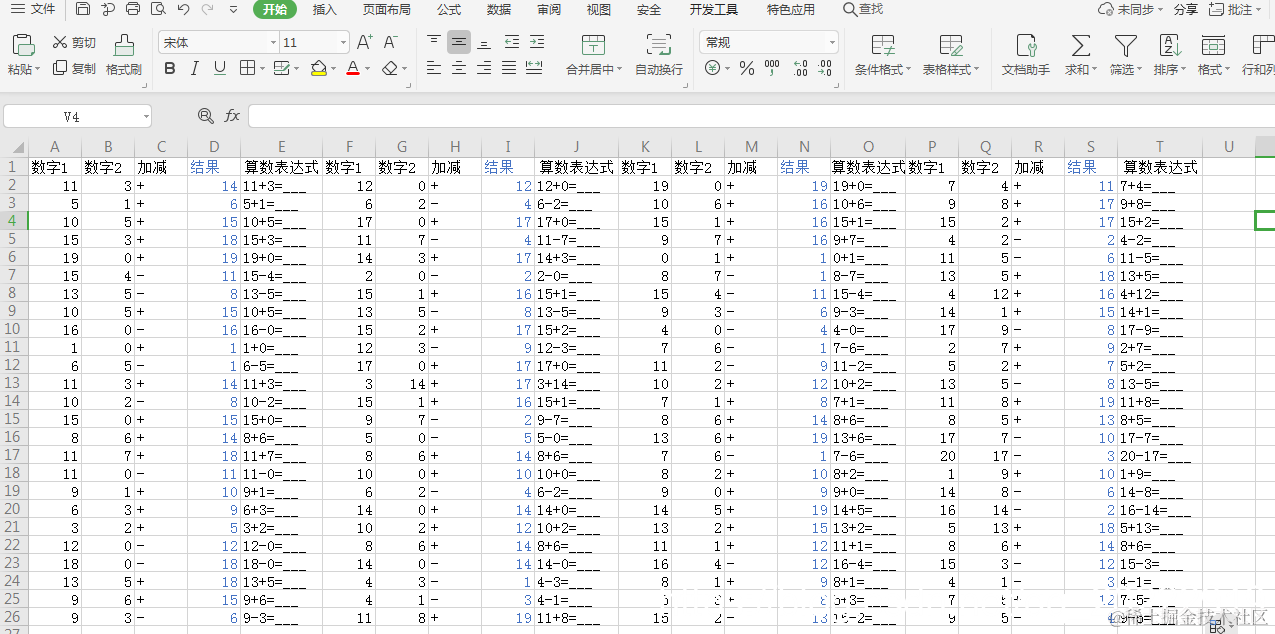Screen dimensions: 1275x634
Task: Expand the Table Style (表格样式) dropdown
Action: click(977, 70)
